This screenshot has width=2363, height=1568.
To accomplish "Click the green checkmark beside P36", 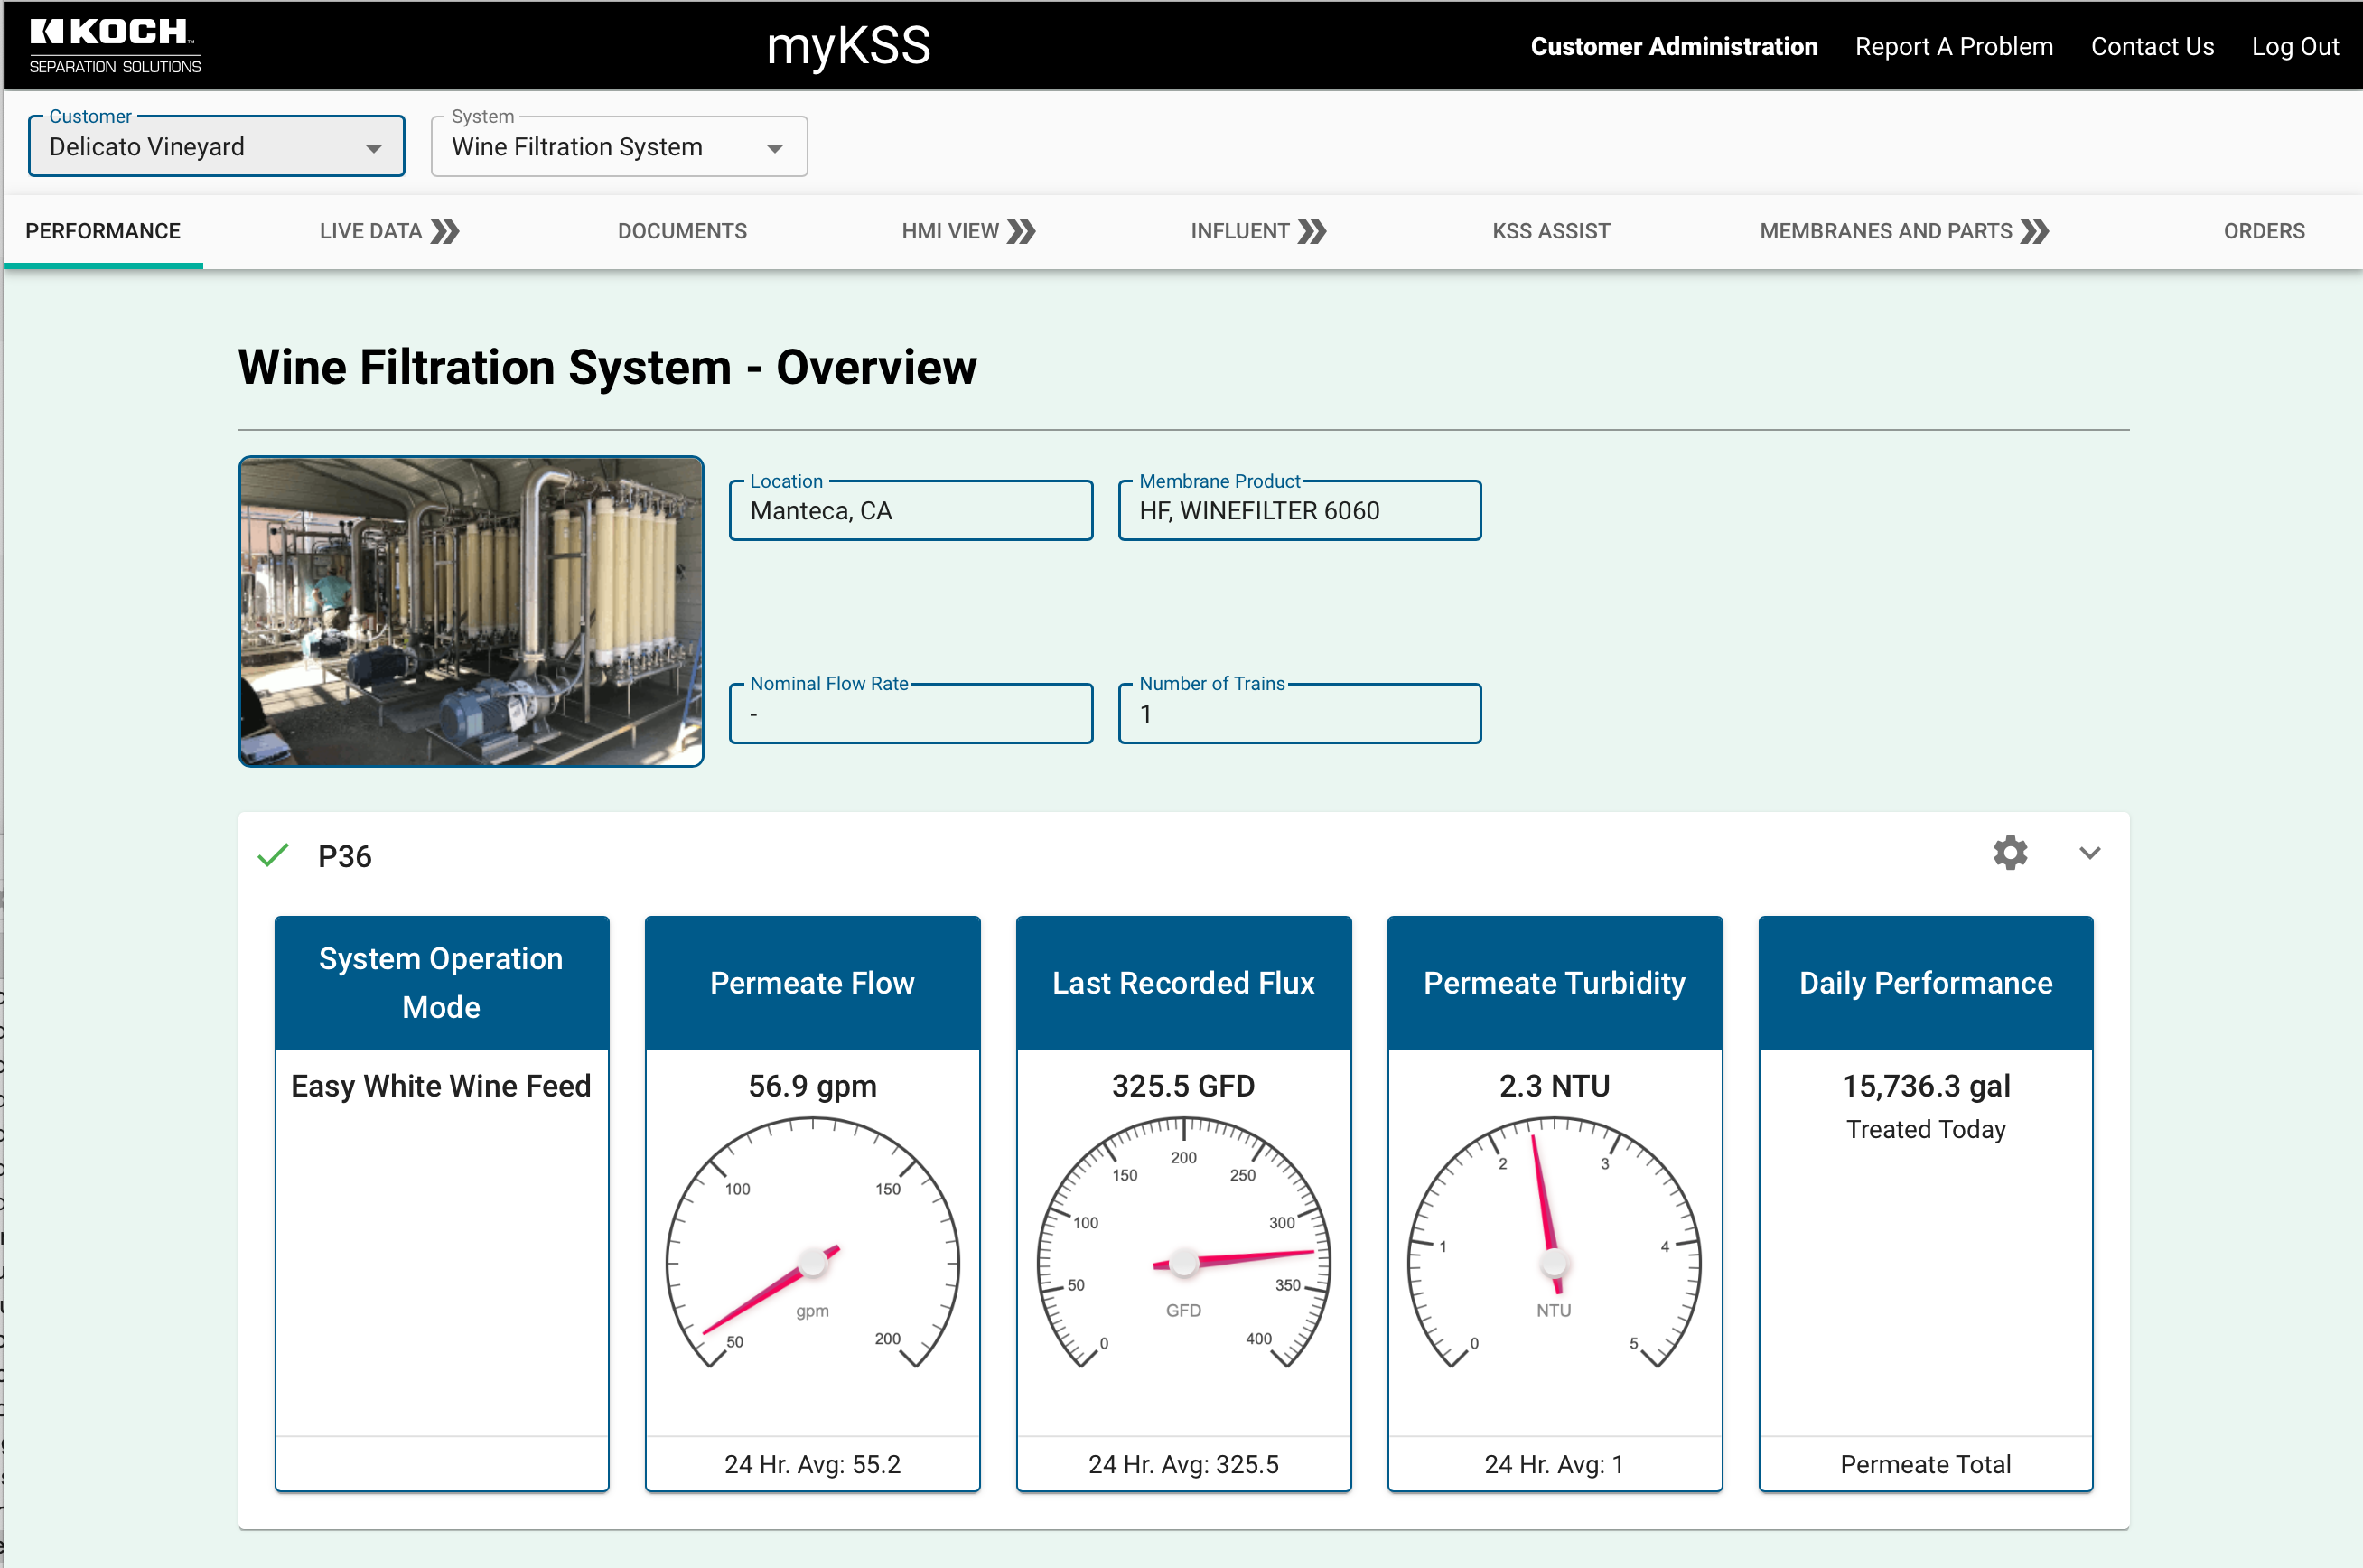I will (x=273, y=855).
